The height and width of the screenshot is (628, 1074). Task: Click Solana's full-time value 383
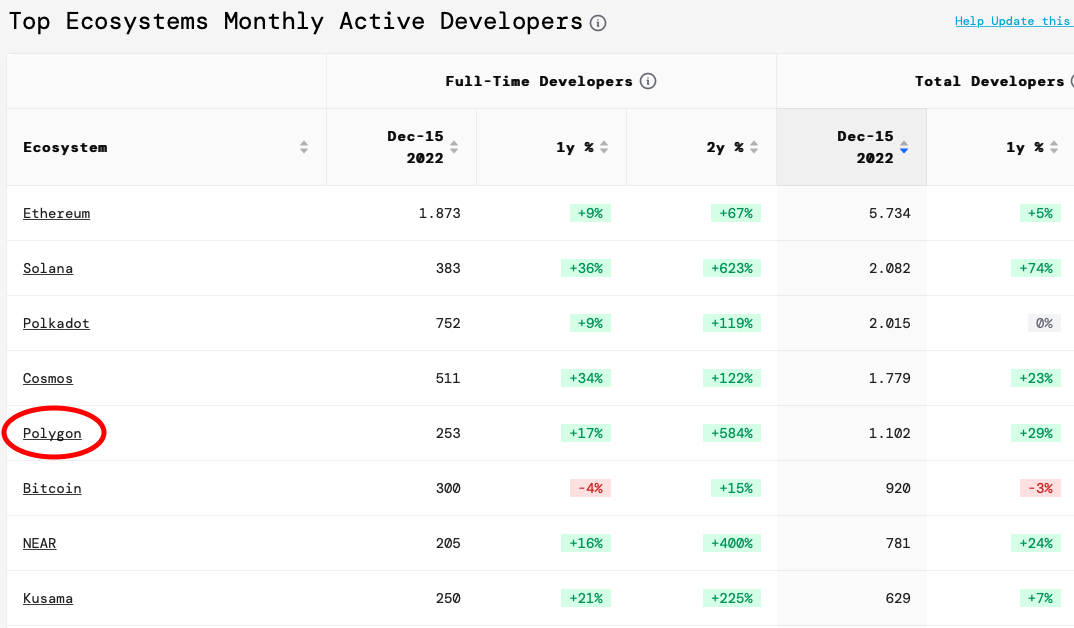click(448, 268)
